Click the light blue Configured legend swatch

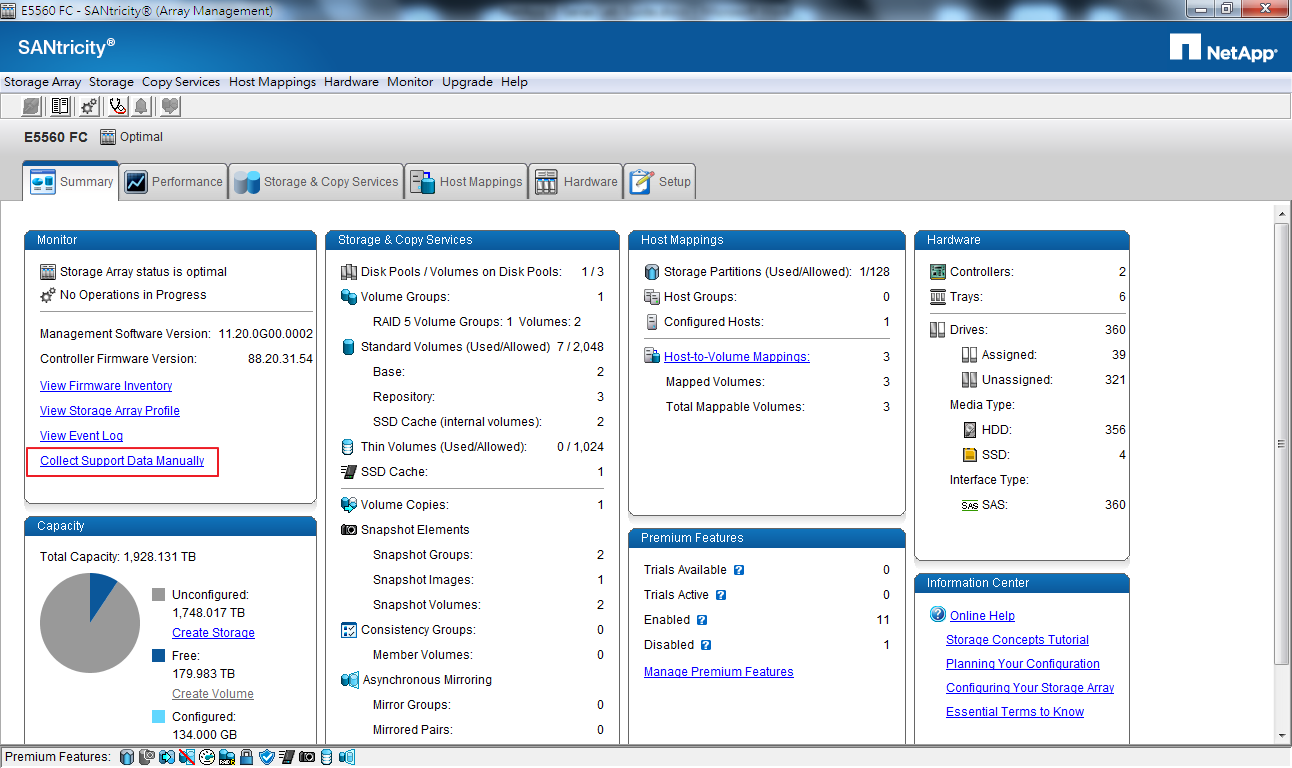[158, 717]
